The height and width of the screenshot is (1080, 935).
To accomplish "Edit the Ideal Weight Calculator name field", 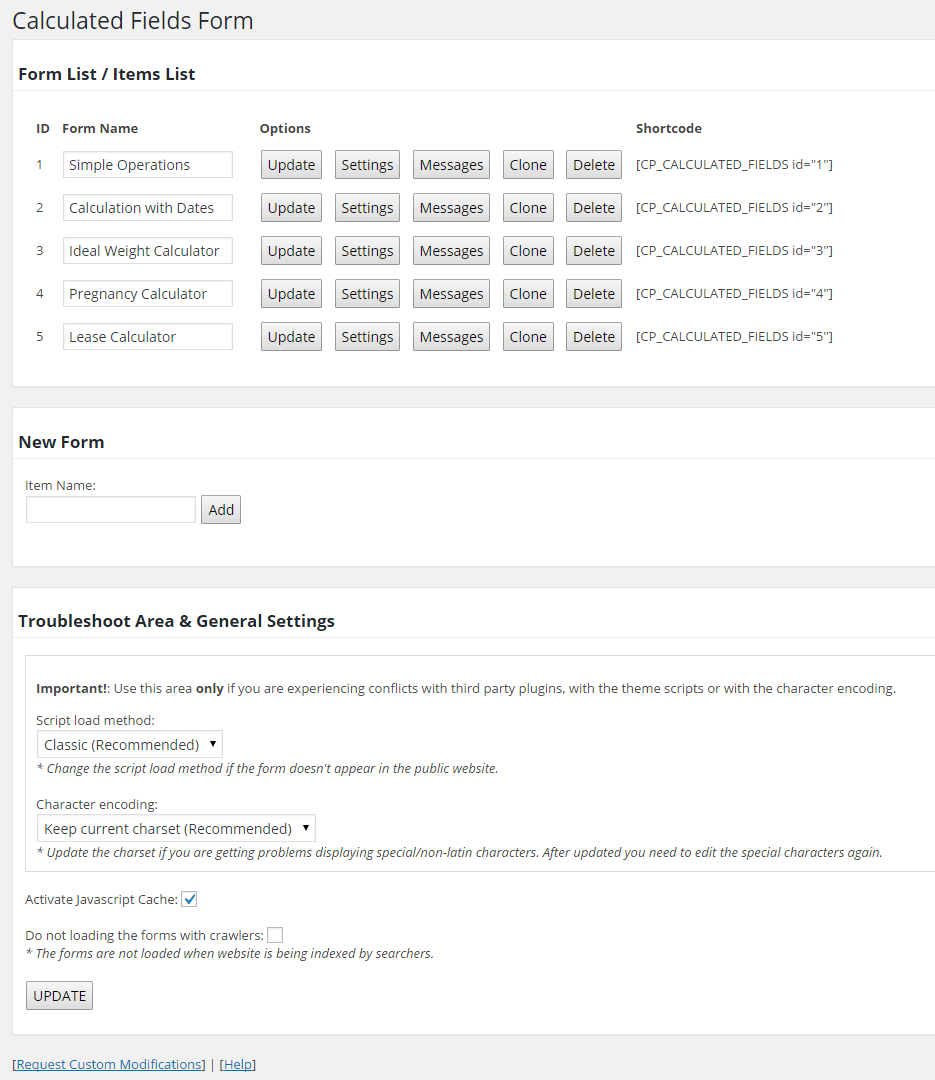I will (x=147, y=251).
